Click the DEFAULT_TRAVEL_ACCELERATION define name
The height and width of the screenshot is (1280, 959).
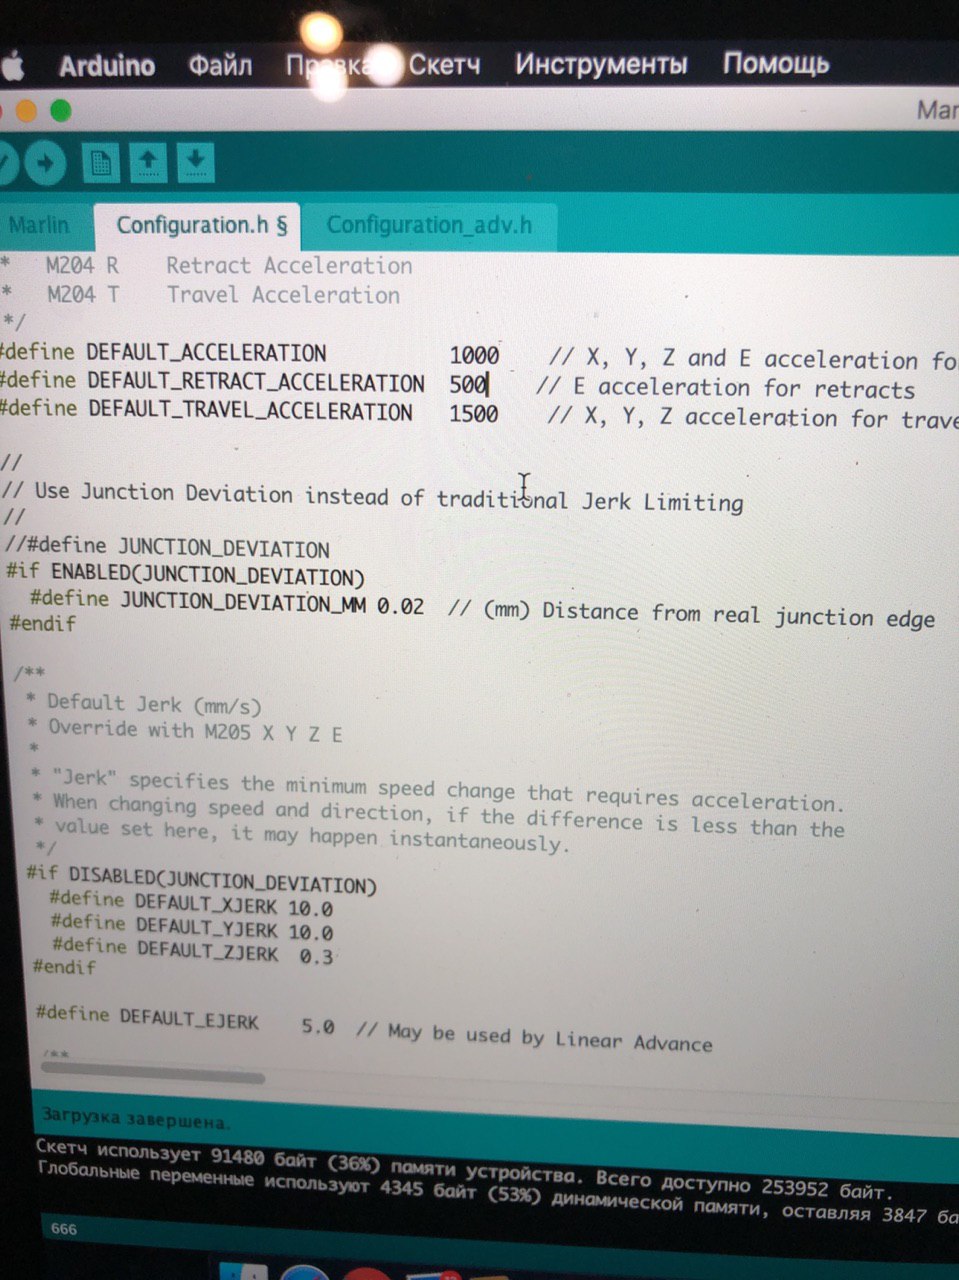point(250,411)
